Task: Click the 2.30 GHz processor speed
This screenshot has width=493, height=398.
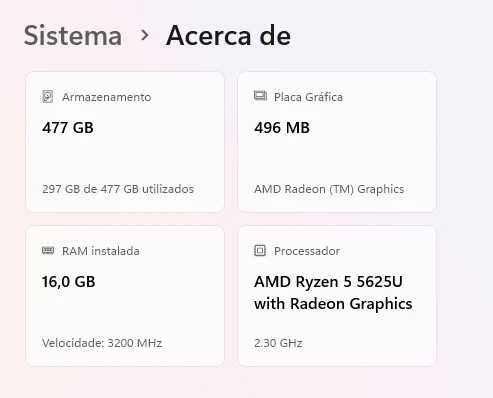Action: pos(278,343)
